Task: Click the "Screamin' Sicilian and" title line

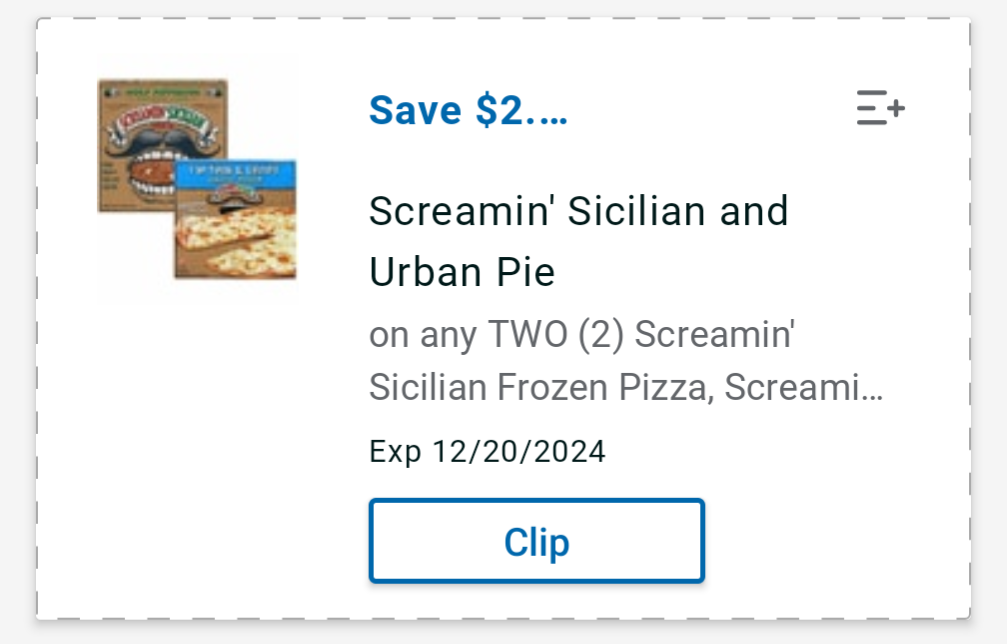Action: pyautogui.click(x=578, y=211)
